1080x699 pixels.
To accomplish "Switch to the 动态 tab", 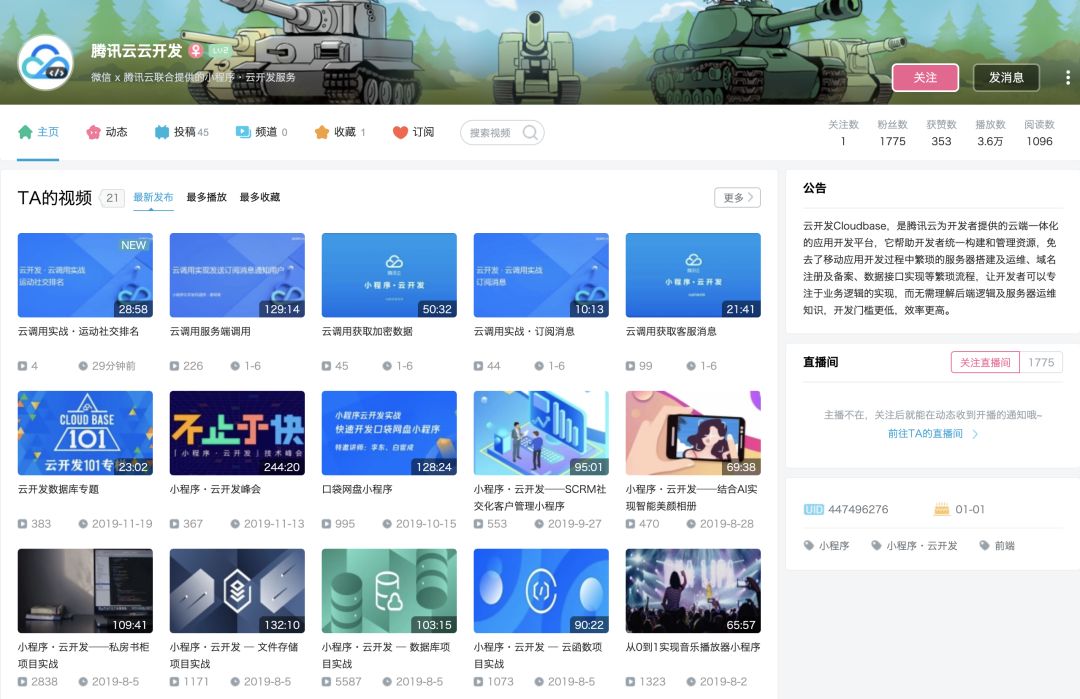I will 107,132.
